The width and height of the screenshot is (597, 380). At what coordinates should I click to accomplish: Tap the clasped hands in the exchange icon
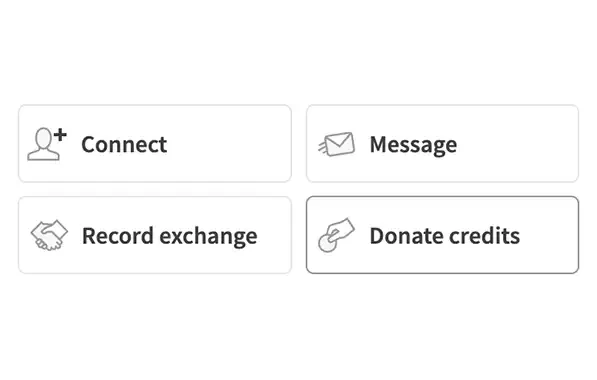49,240
